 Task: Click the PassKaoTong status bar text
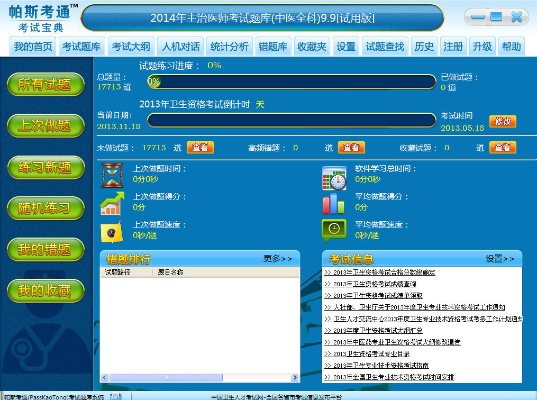coord(54,397)
